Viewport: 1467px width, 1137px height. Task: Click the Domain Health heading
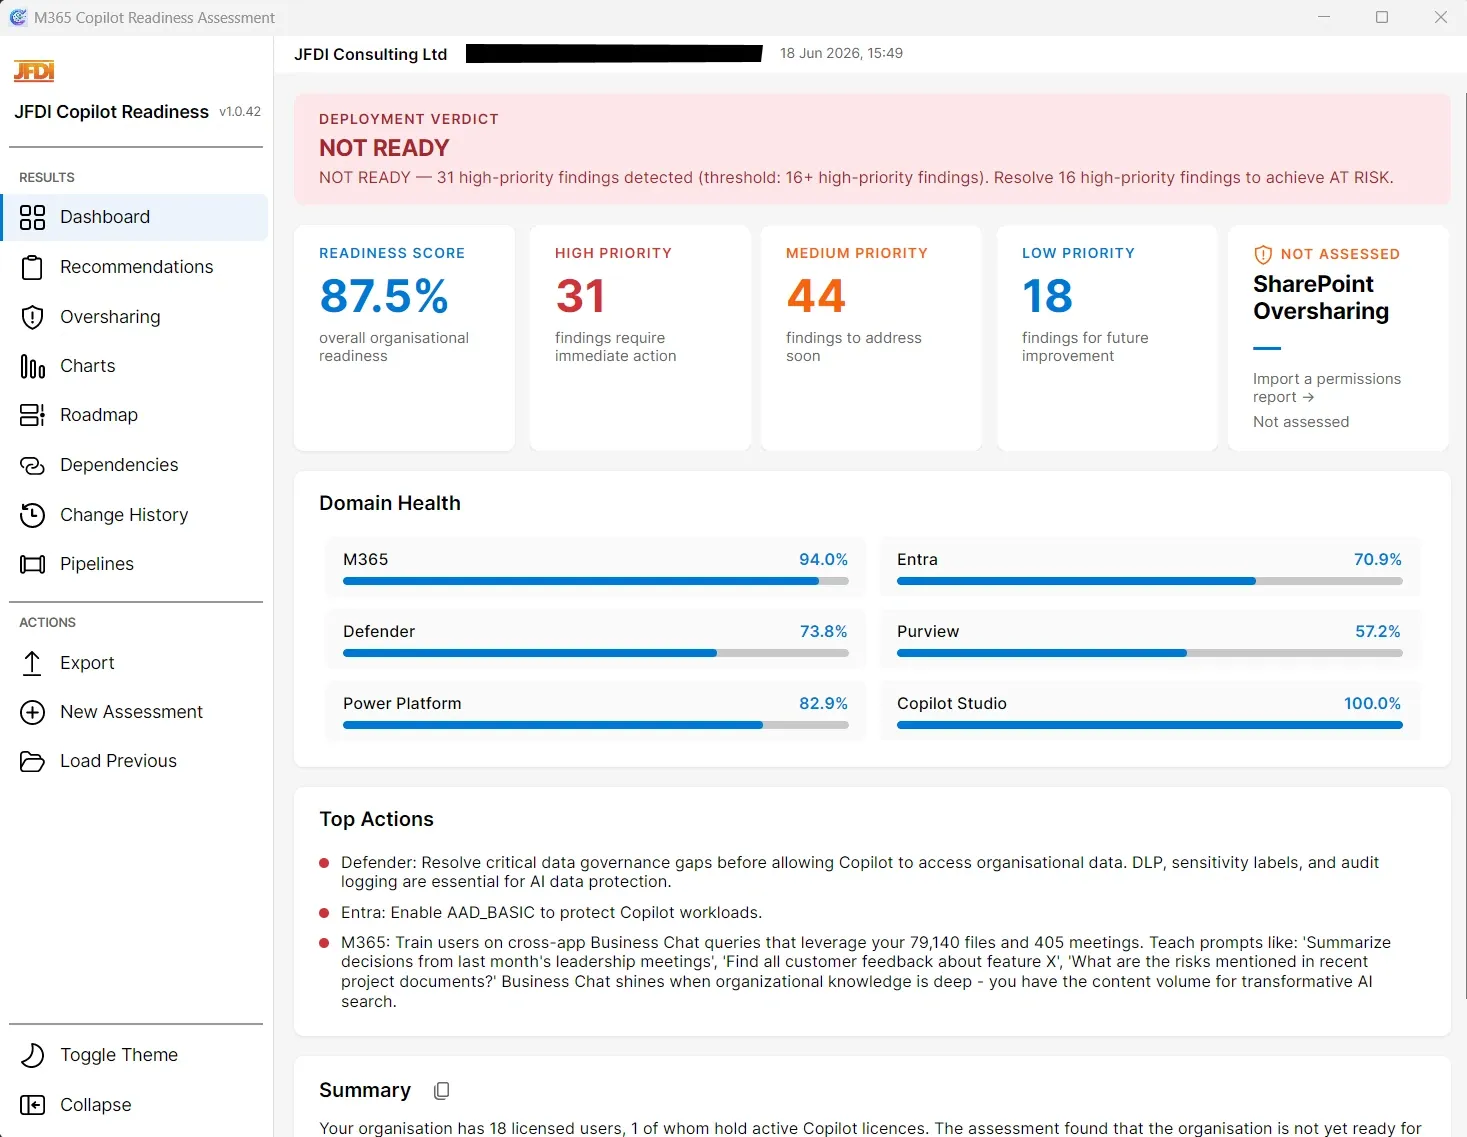click(x=390, y=503)
